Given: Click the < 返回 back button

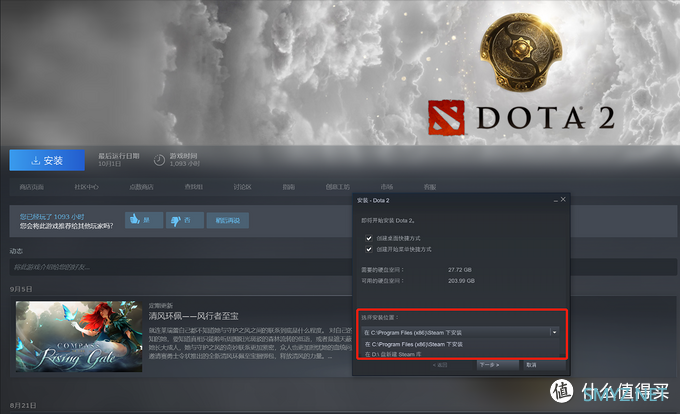Looking at the screenshot, I should [440, 365].
